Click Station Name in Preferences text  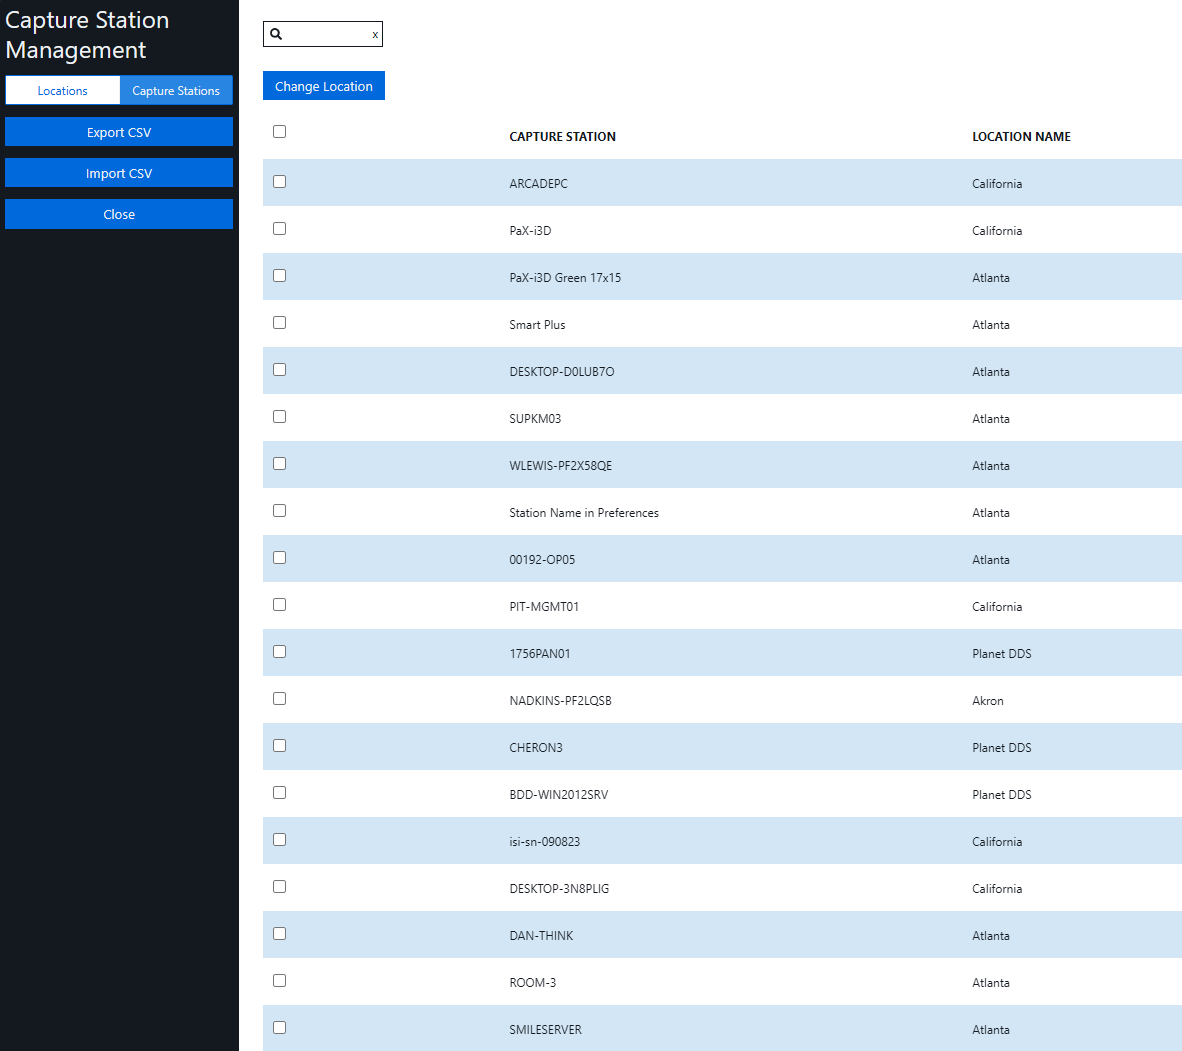(584, 513)
